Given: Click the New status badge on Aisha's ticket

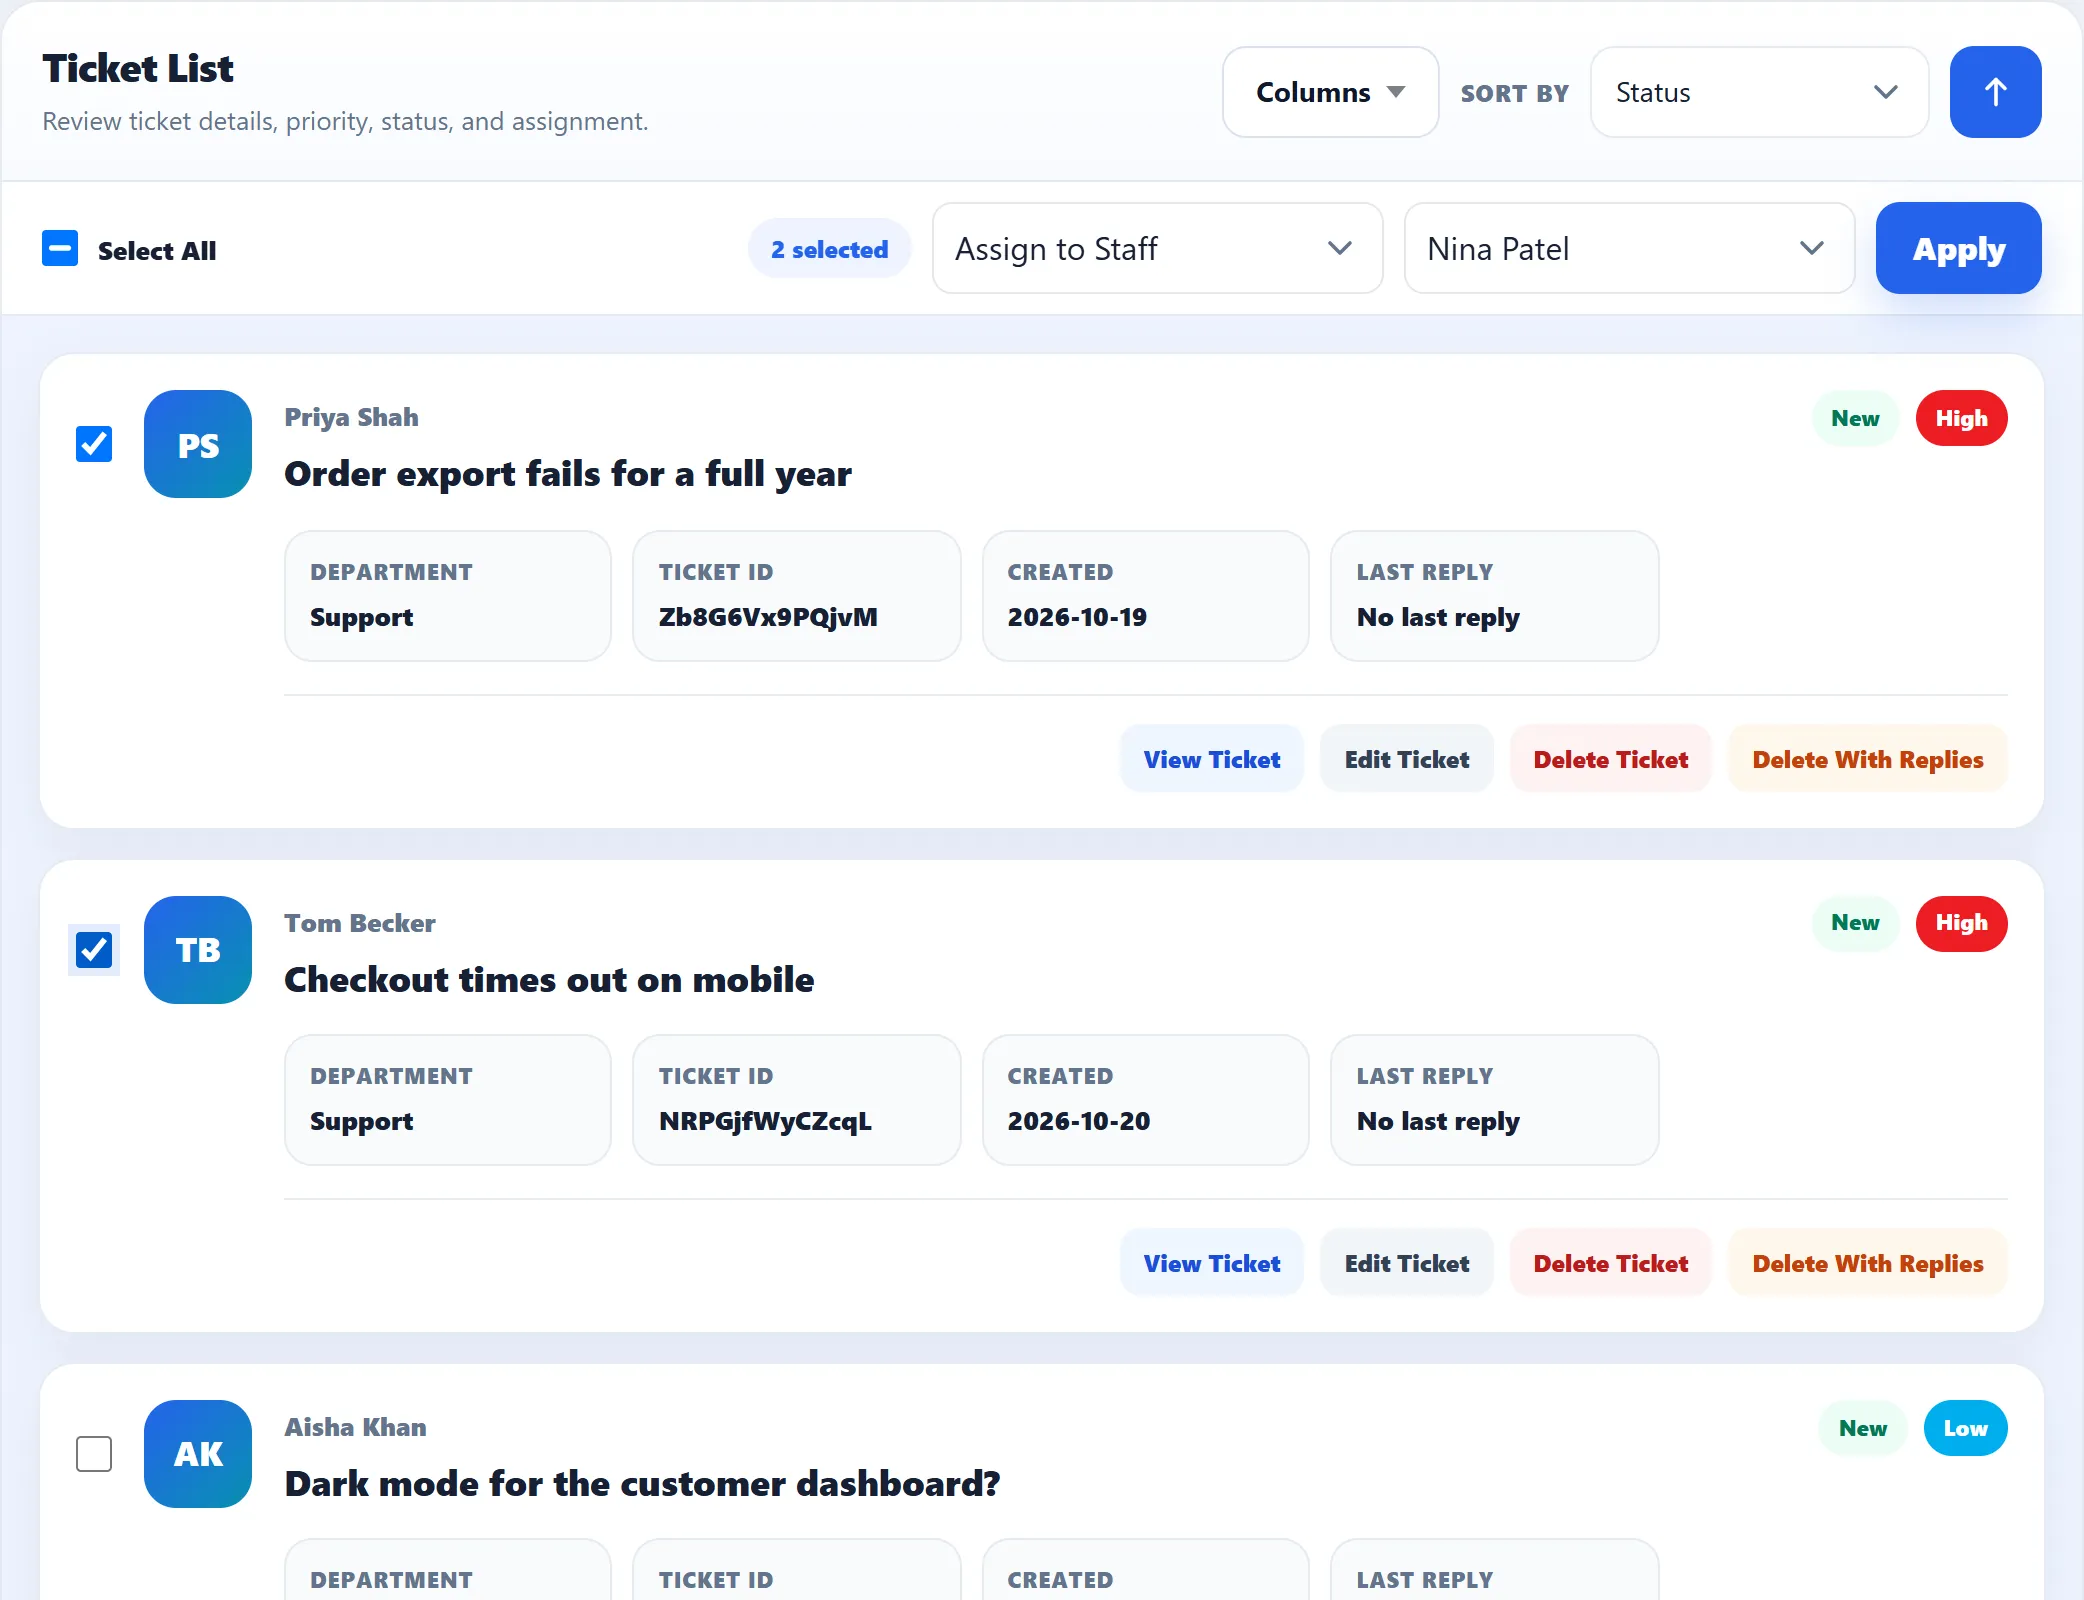Looking at the screenshot, I should pyautogui.click(x=1862, y=1428).
